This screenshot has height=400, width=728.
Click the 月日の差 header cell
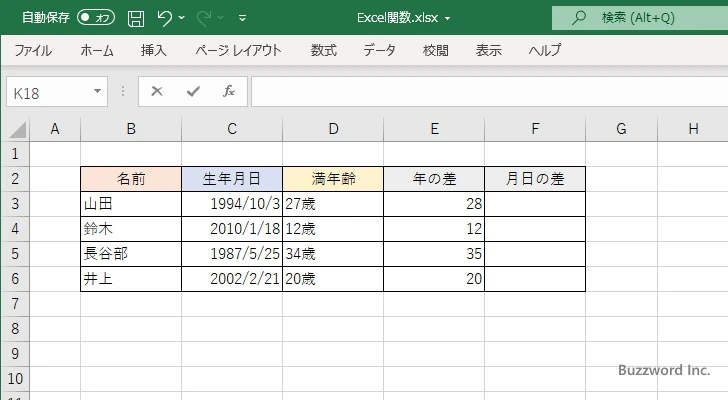[535, 179]
